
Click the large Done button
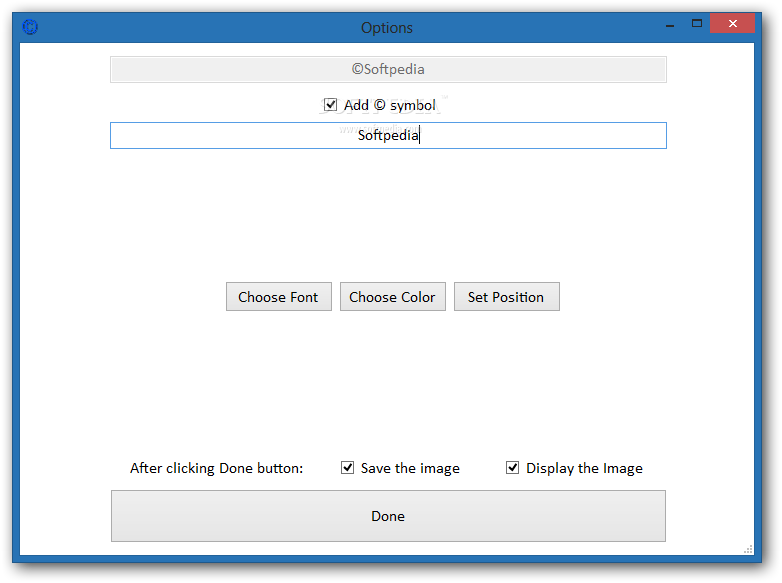(x=388, y=516)
